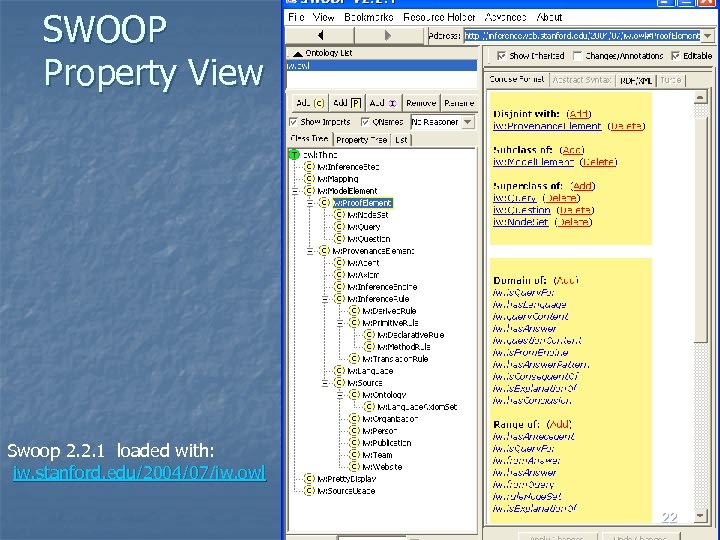720x540 pixels.
Task: Collapse the iw:Source tree node
Action: pos(325,382)
